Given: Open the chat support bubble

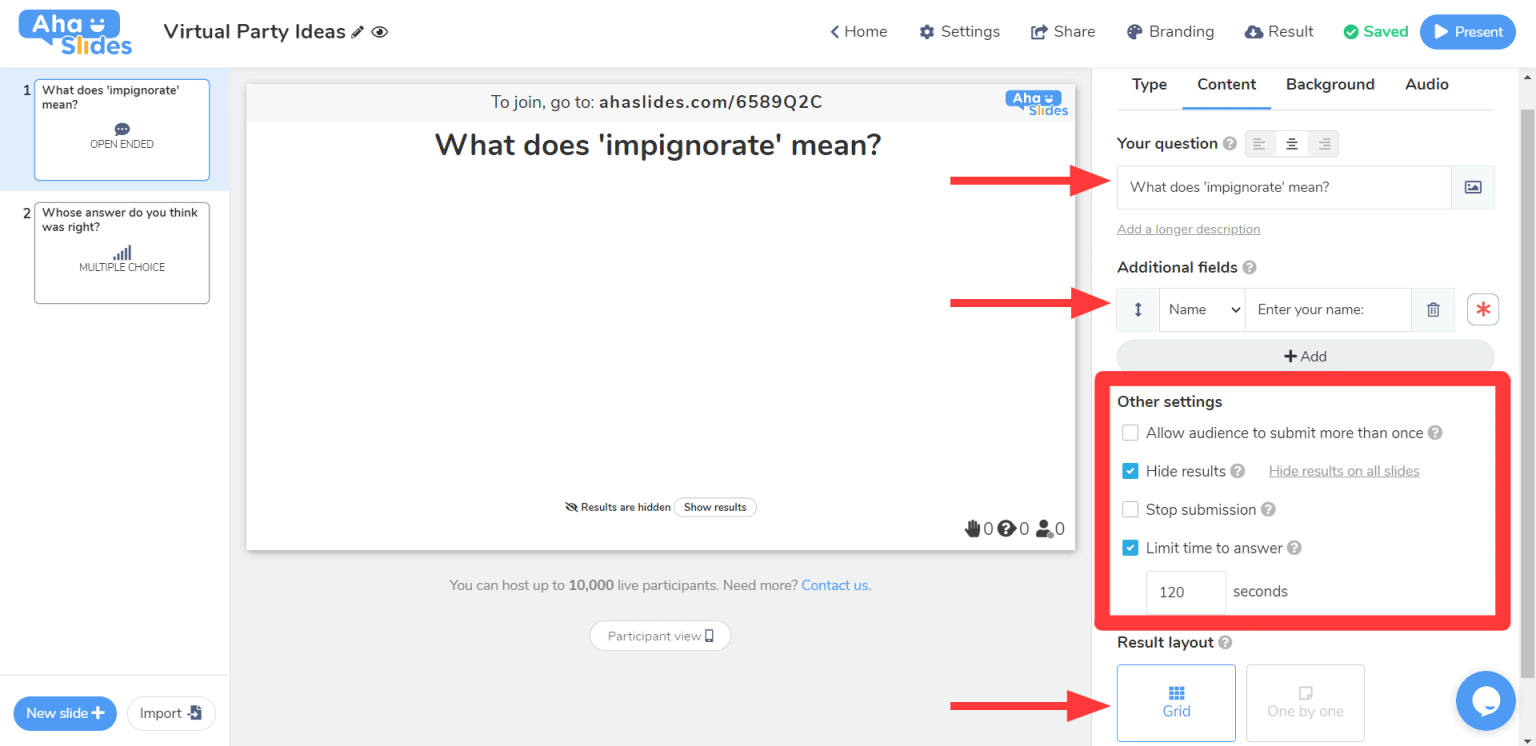Looking at the screenshot, I should click(1485, 700).
